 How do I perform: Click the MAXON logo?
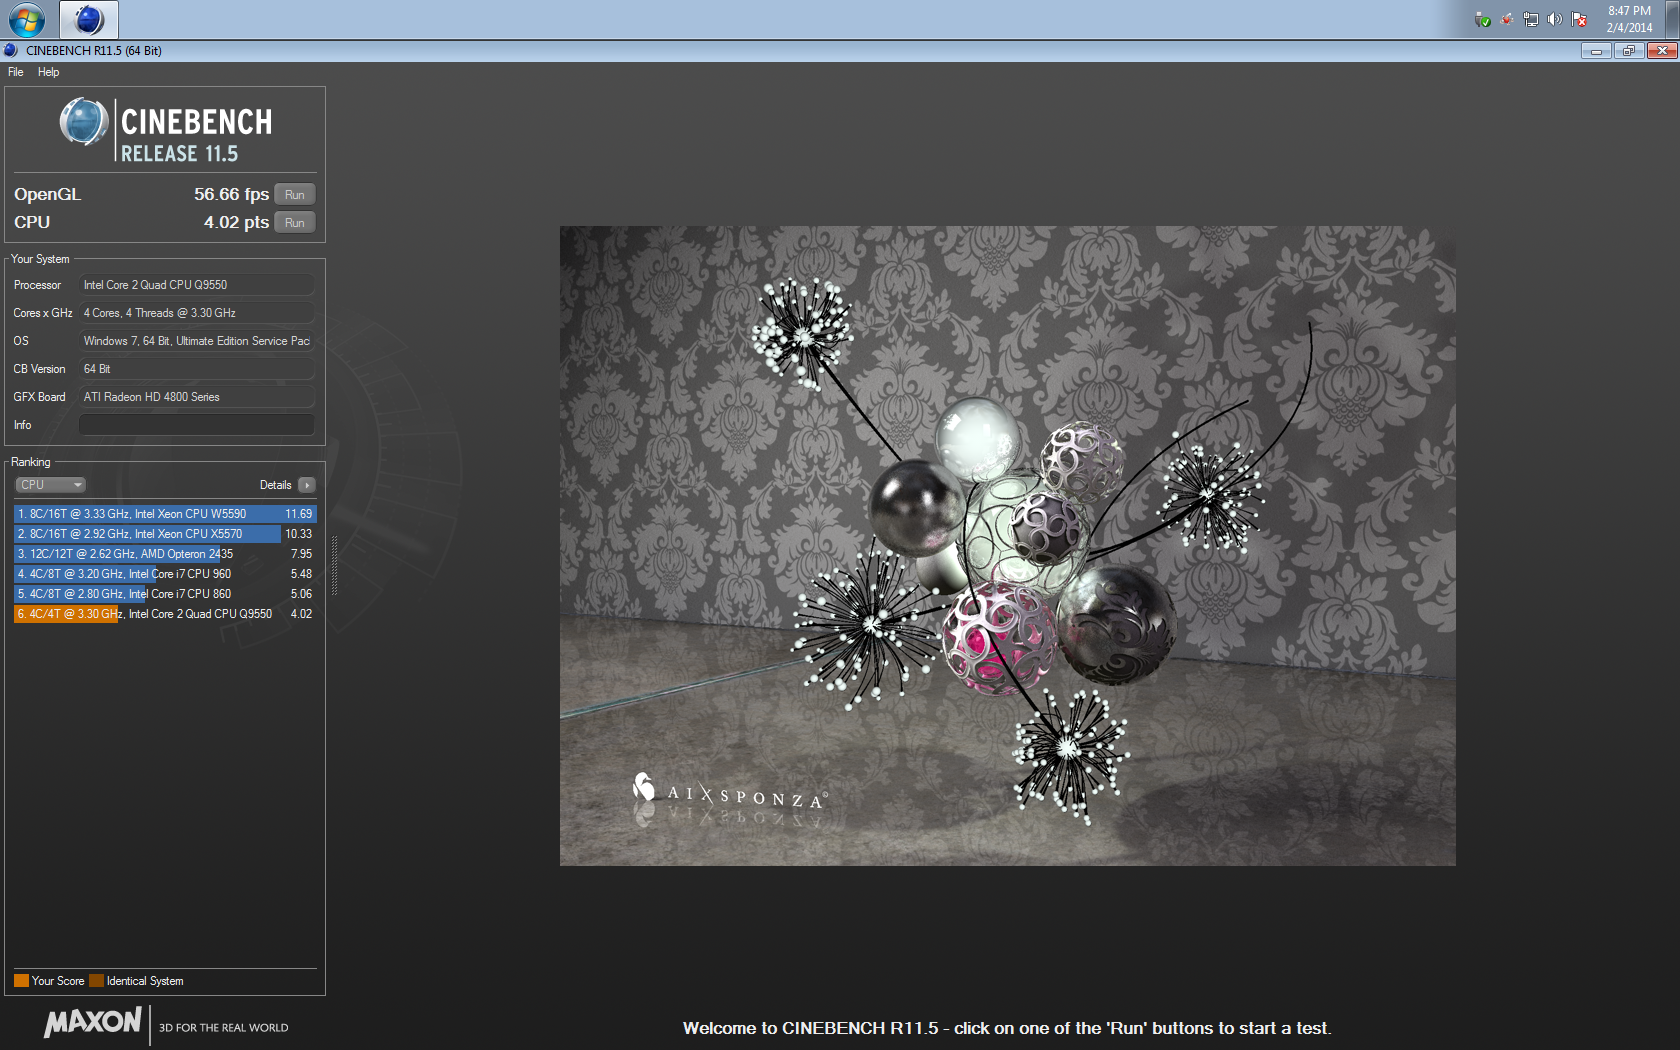pos(93,1023)
